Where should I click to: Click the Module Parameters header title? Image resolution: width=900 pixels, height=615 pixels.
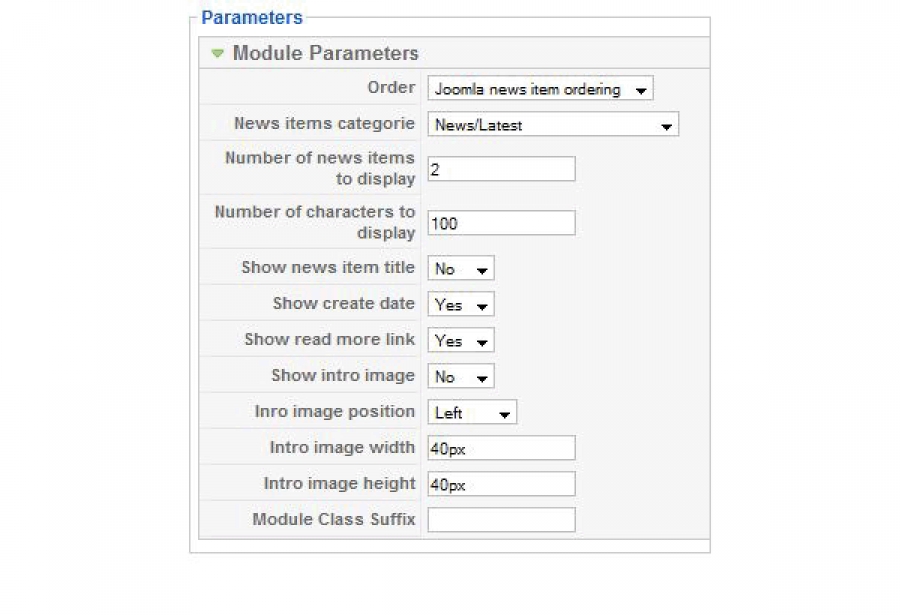(325, 53)
